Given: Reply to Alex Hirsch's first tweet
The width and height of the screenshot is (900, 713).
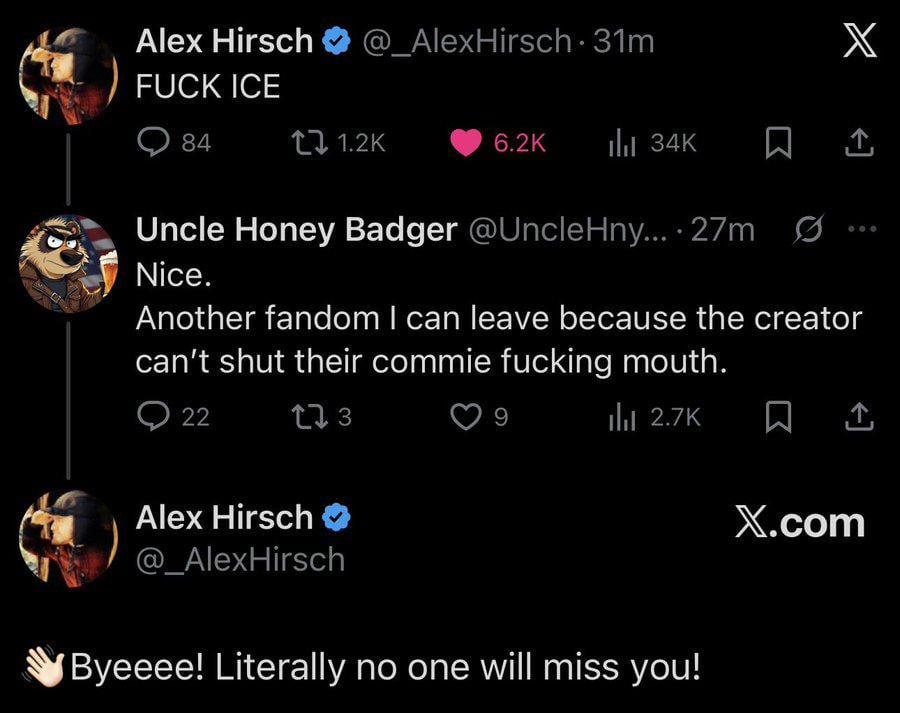Looking at the screenshot, I should (x=152, y=143).
